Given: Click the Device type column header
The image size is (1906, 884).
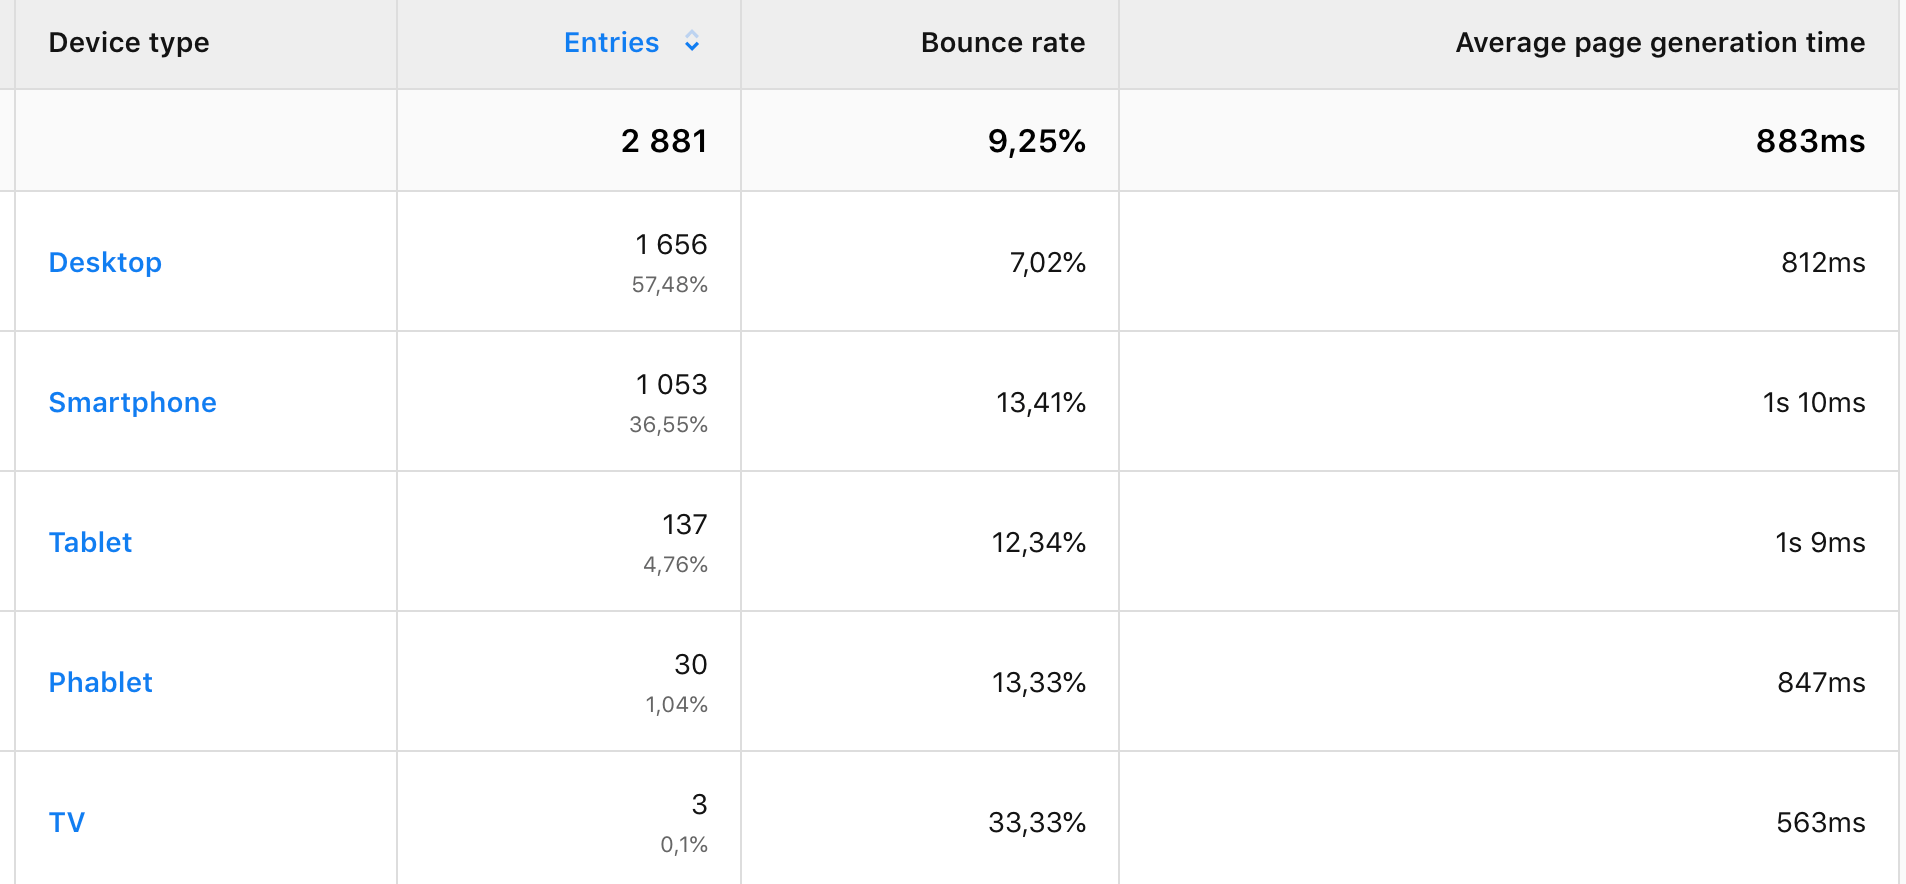Looking at the screenshot, I should coord(129,42).
